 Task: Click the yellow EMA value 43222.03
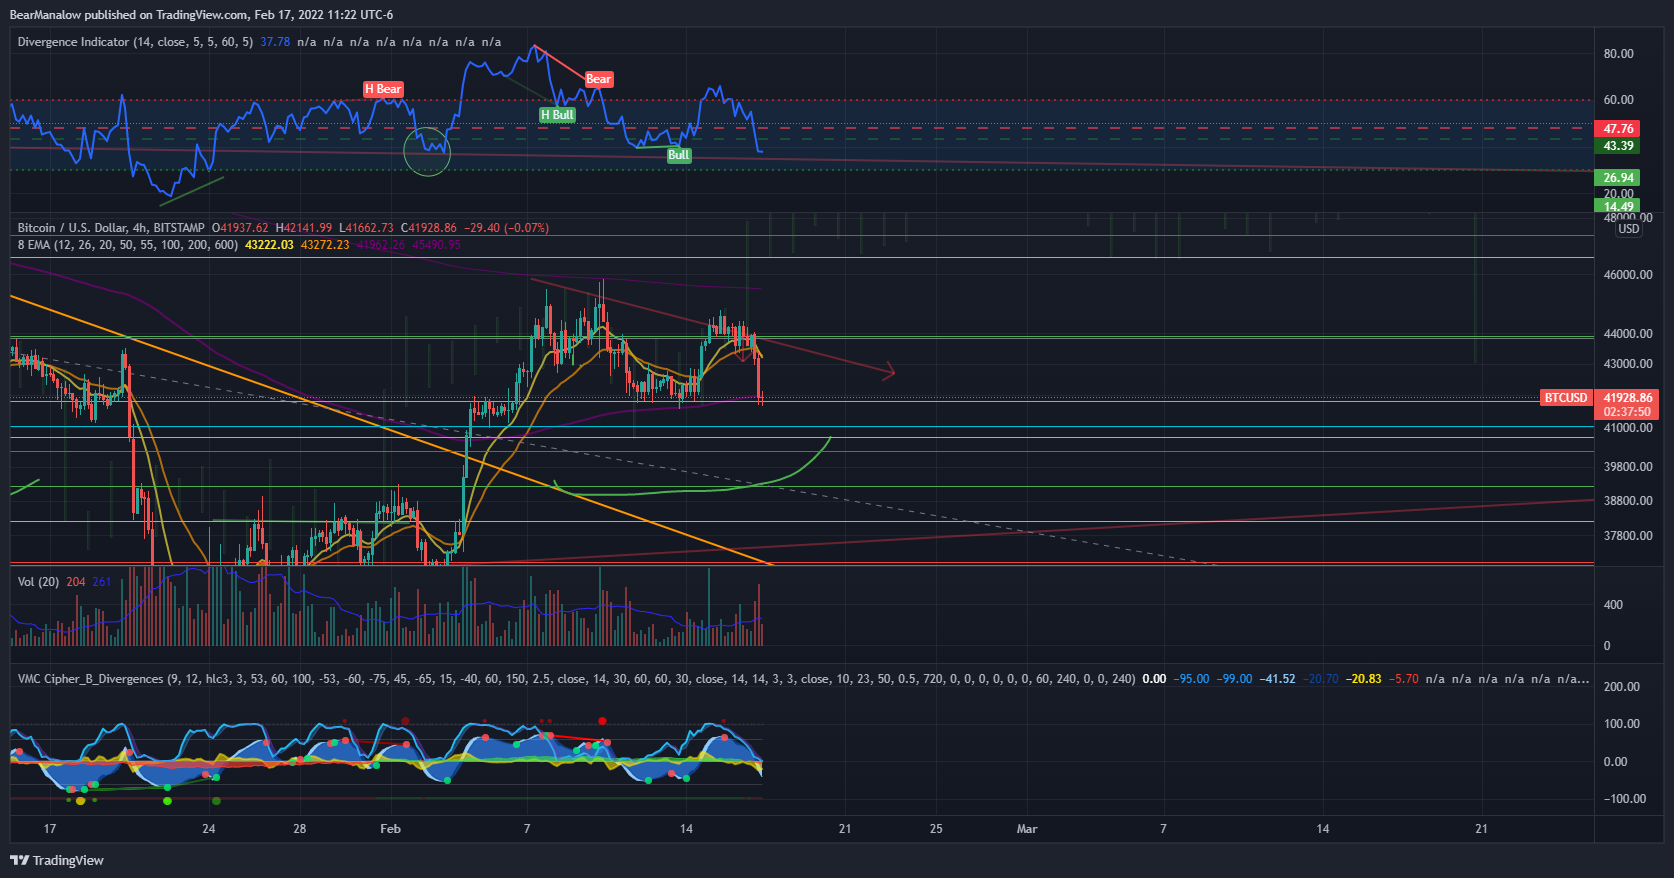pos(269,245)
